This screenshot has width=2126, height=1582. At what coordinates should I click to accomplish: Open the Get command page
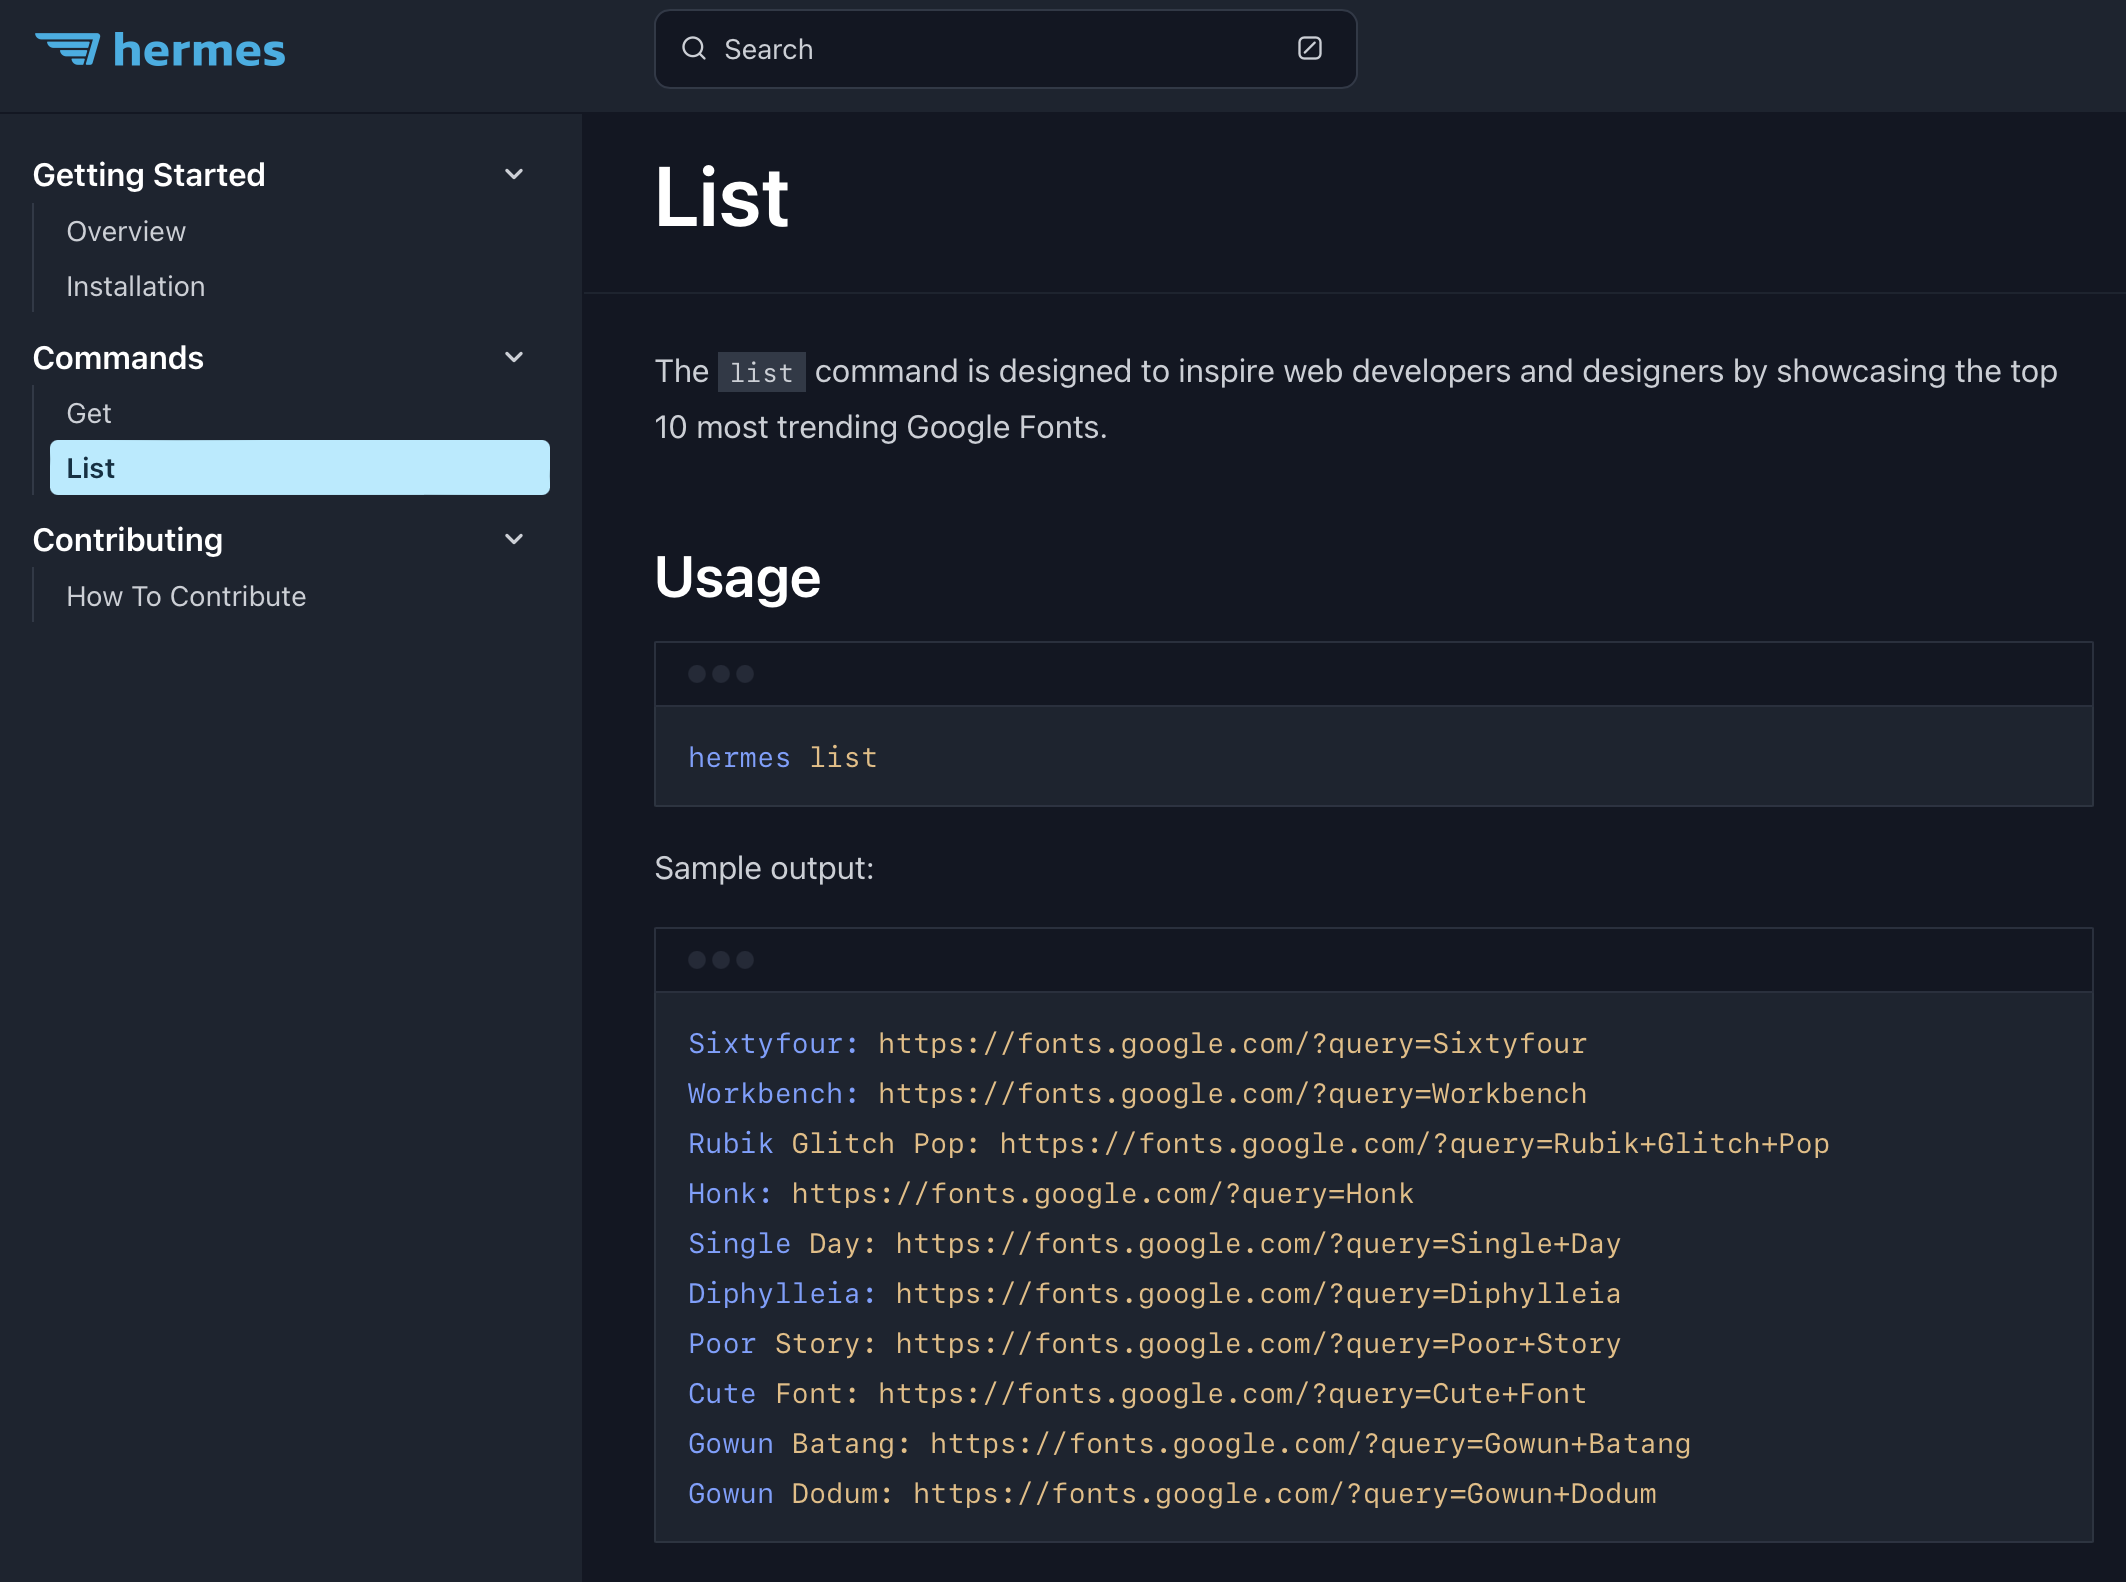click(x=89, y=413)
